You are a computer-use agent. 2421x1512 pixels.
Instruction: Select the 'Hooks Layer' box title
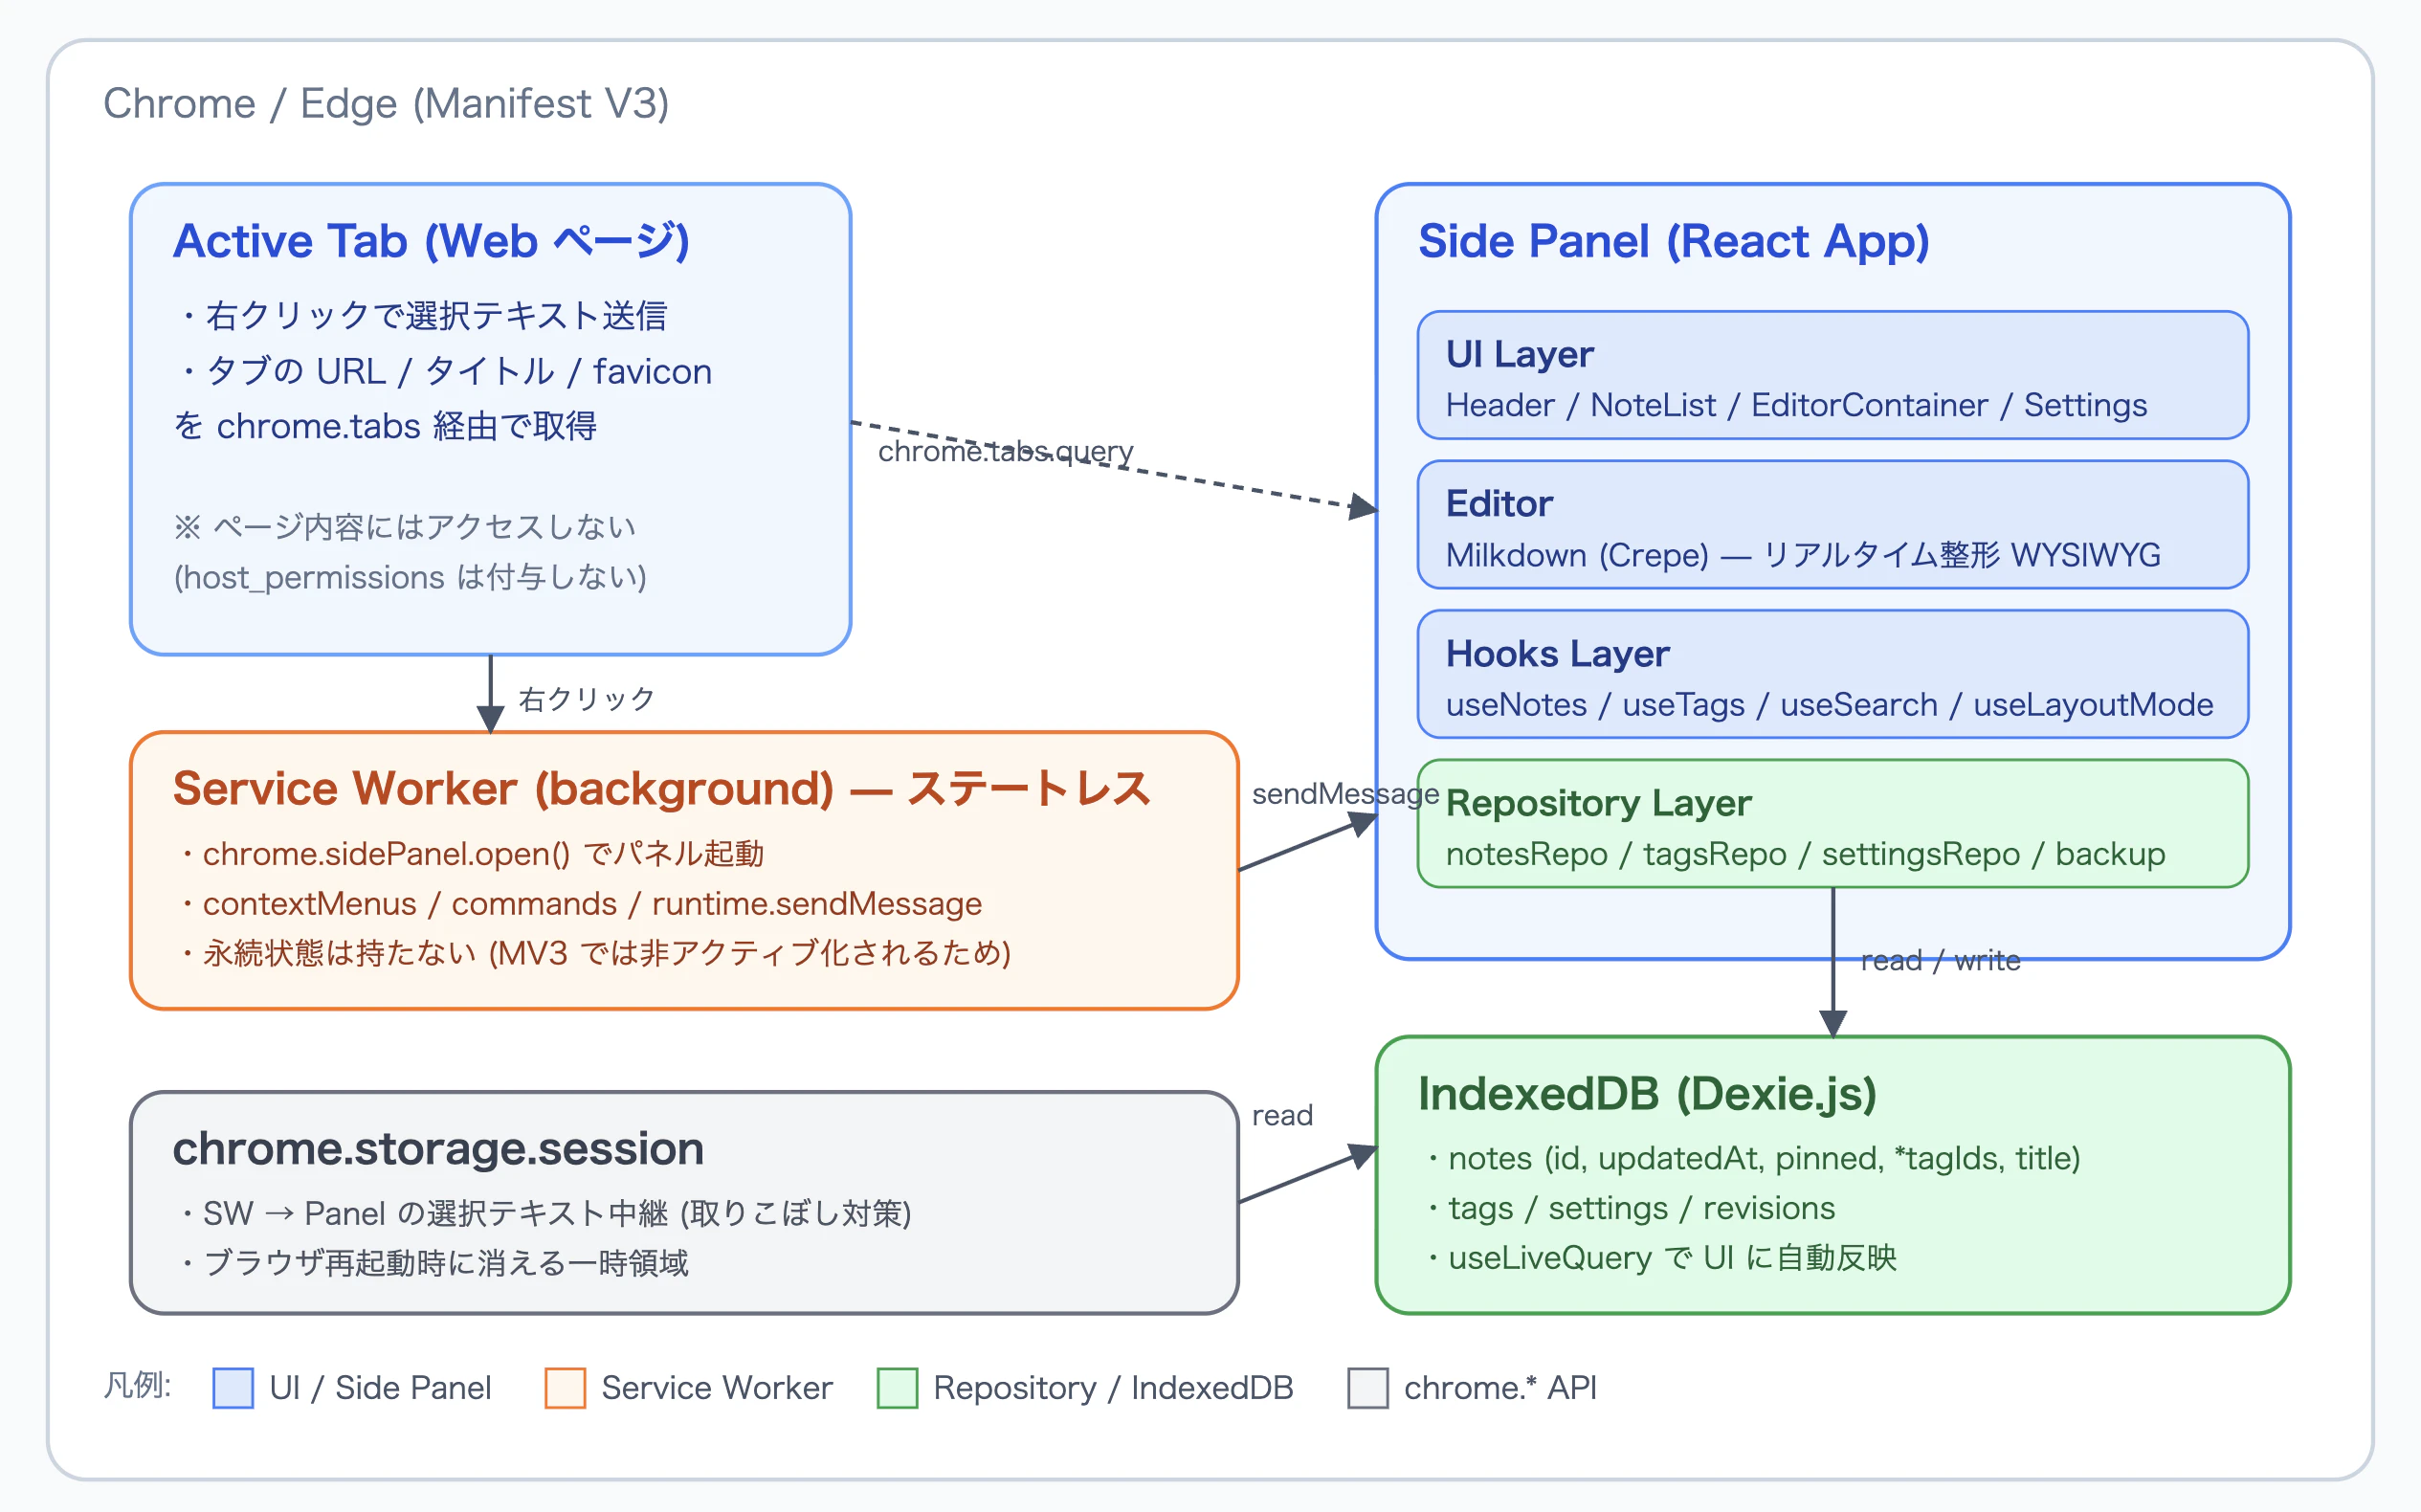(1557, 654)
